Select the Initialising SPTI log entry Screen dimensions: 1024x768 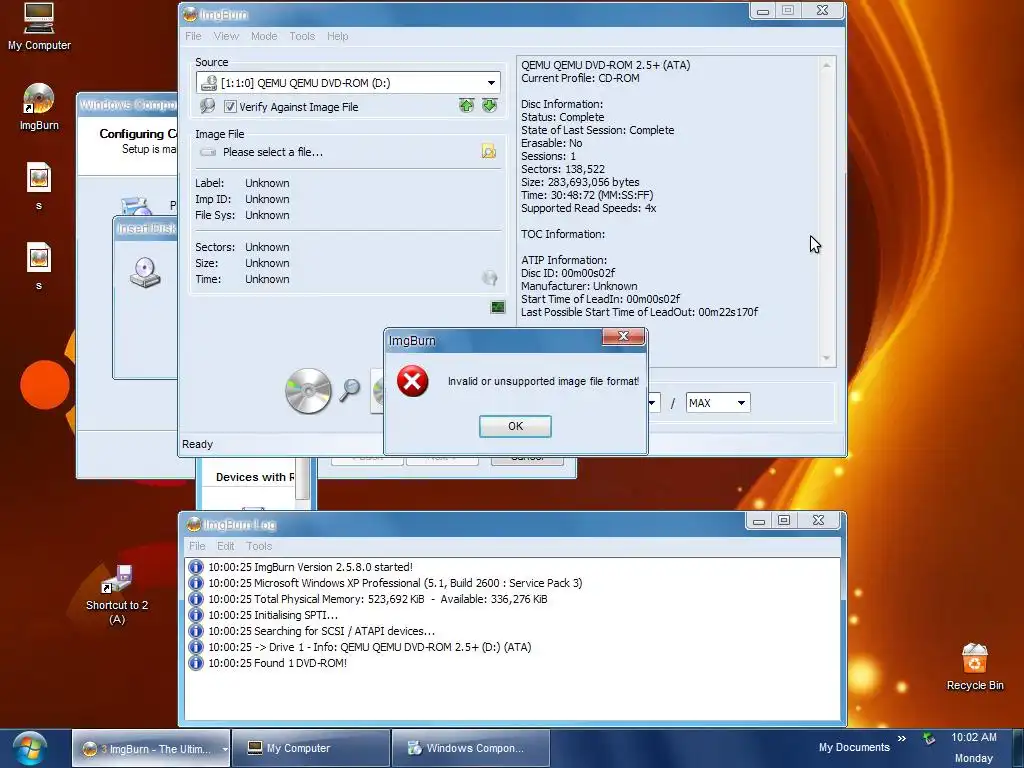(x=273, y=615)
